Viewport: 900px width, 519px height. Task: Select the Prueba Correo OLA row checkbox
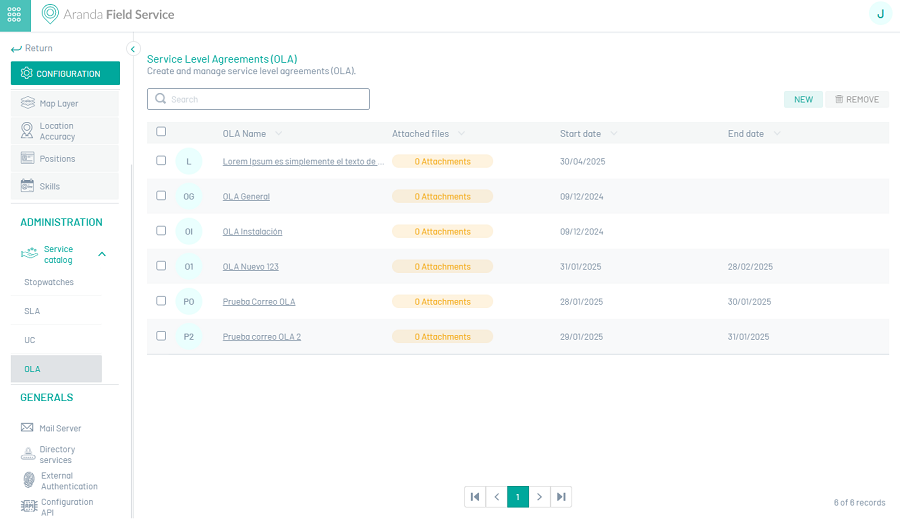tap(161, 301)
